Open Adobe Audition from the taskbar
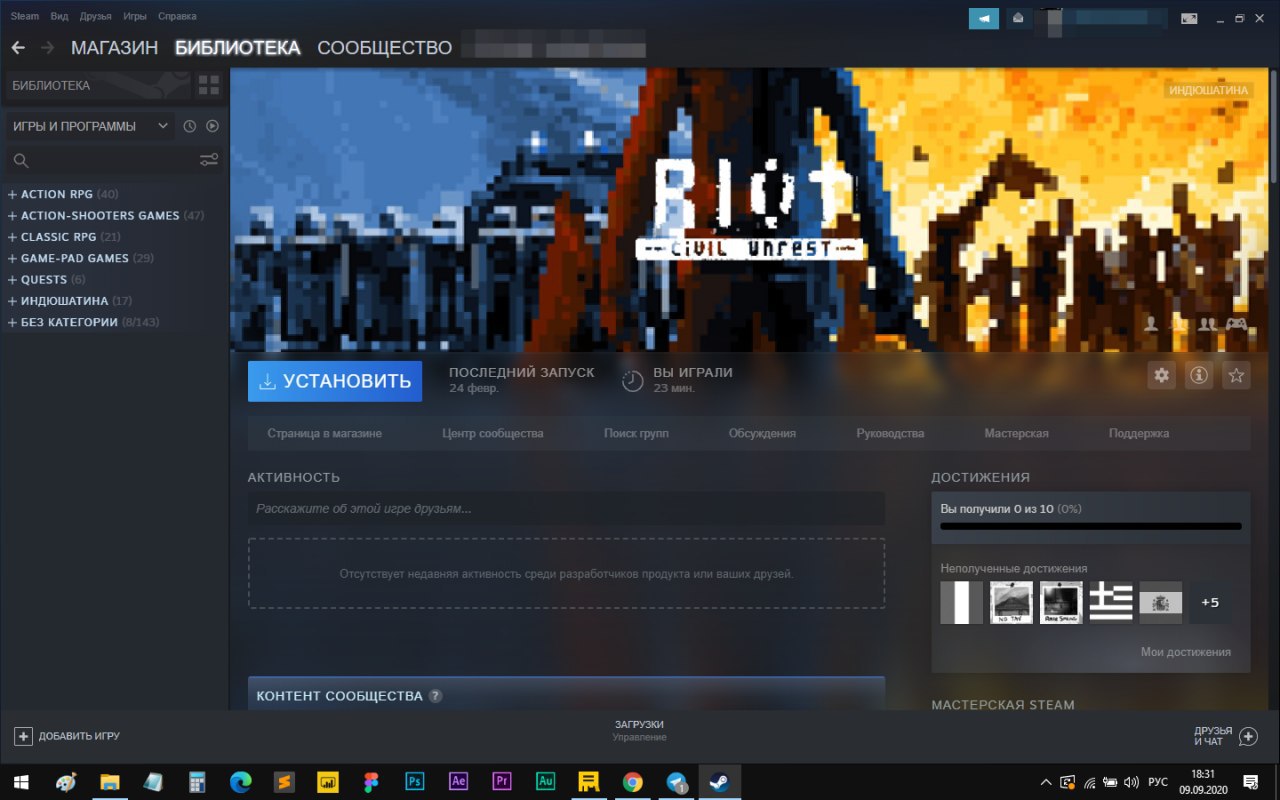This screenshot has width=1280, height=800. pos(545,781)
